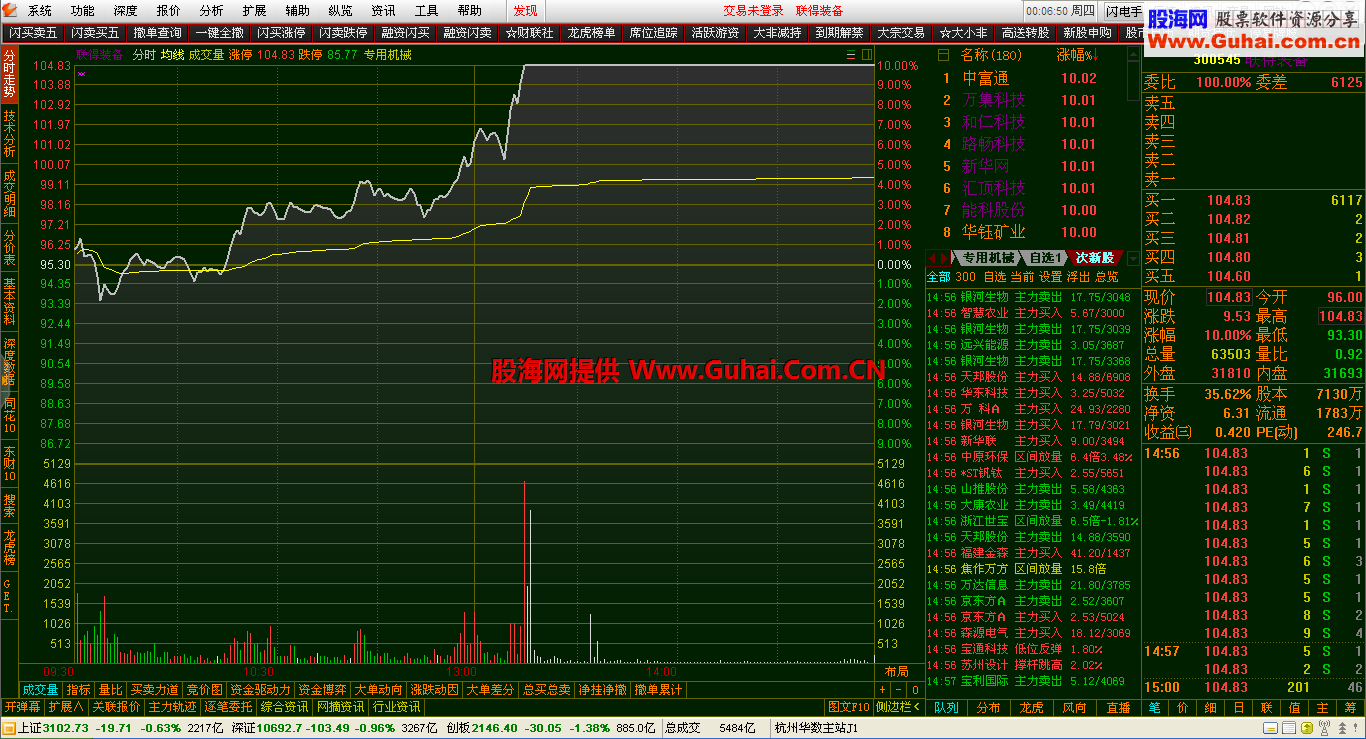Click the 交易未登录 login link
The image size is (1366, 739).
pyautogui.click(x=753, y=11)
